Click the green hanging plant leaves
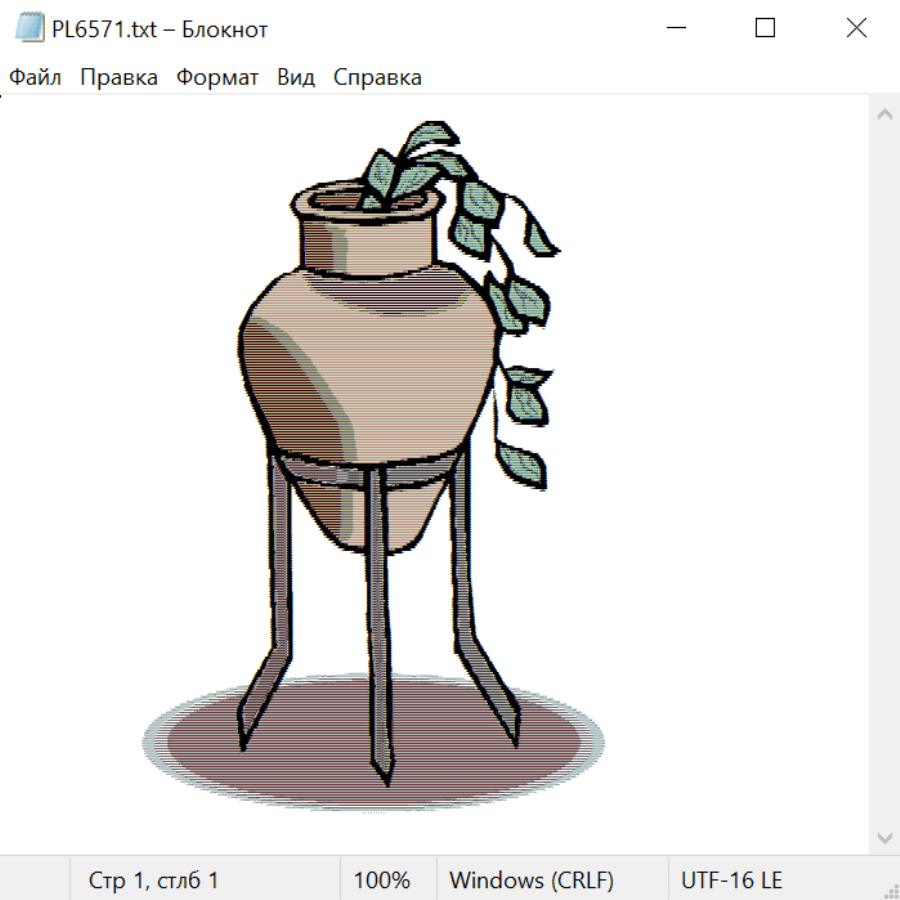 pos(520,300)
